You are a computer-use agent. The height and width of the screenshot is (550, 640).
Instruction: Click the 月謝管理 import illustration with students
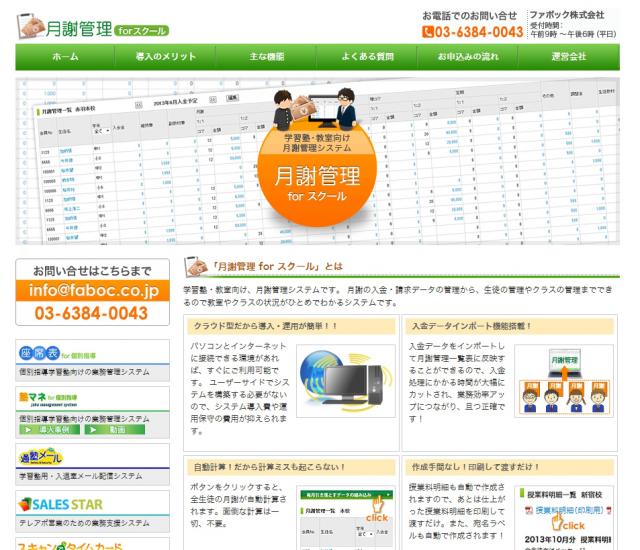564,381
